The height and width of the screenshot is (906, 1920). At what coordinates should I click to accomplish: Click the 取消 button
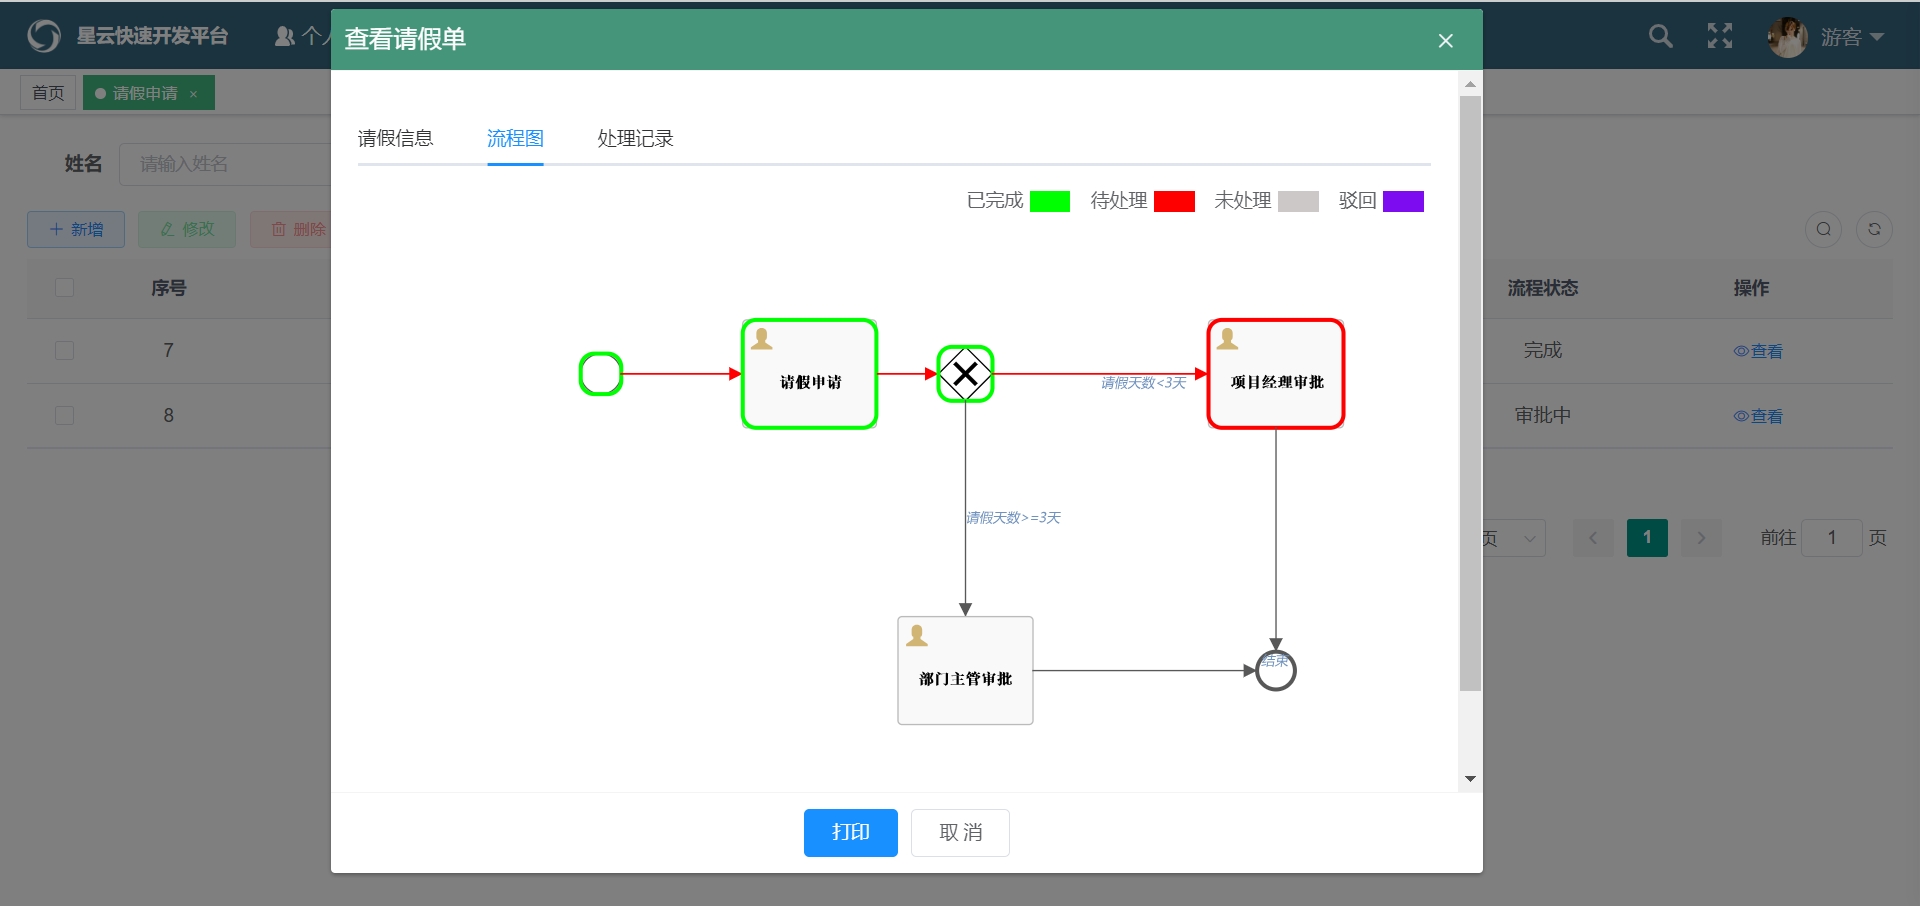pyautogui.click(x=960, y=833)
